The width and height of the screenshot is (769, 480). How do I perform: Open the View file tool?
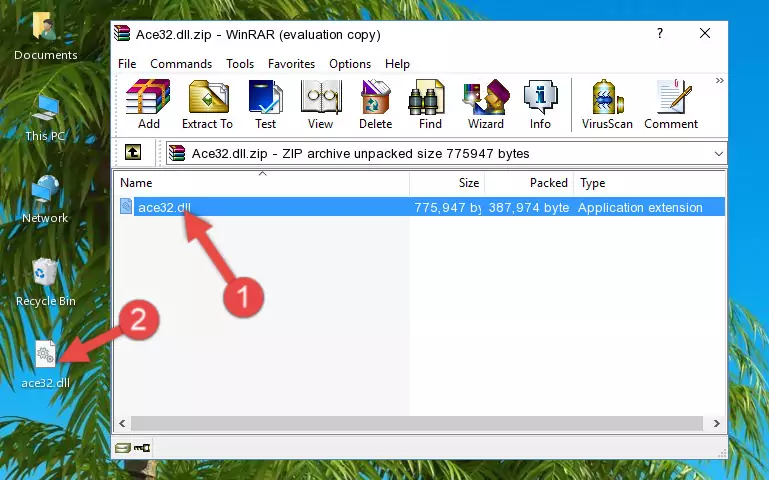(x=321, y=104)
